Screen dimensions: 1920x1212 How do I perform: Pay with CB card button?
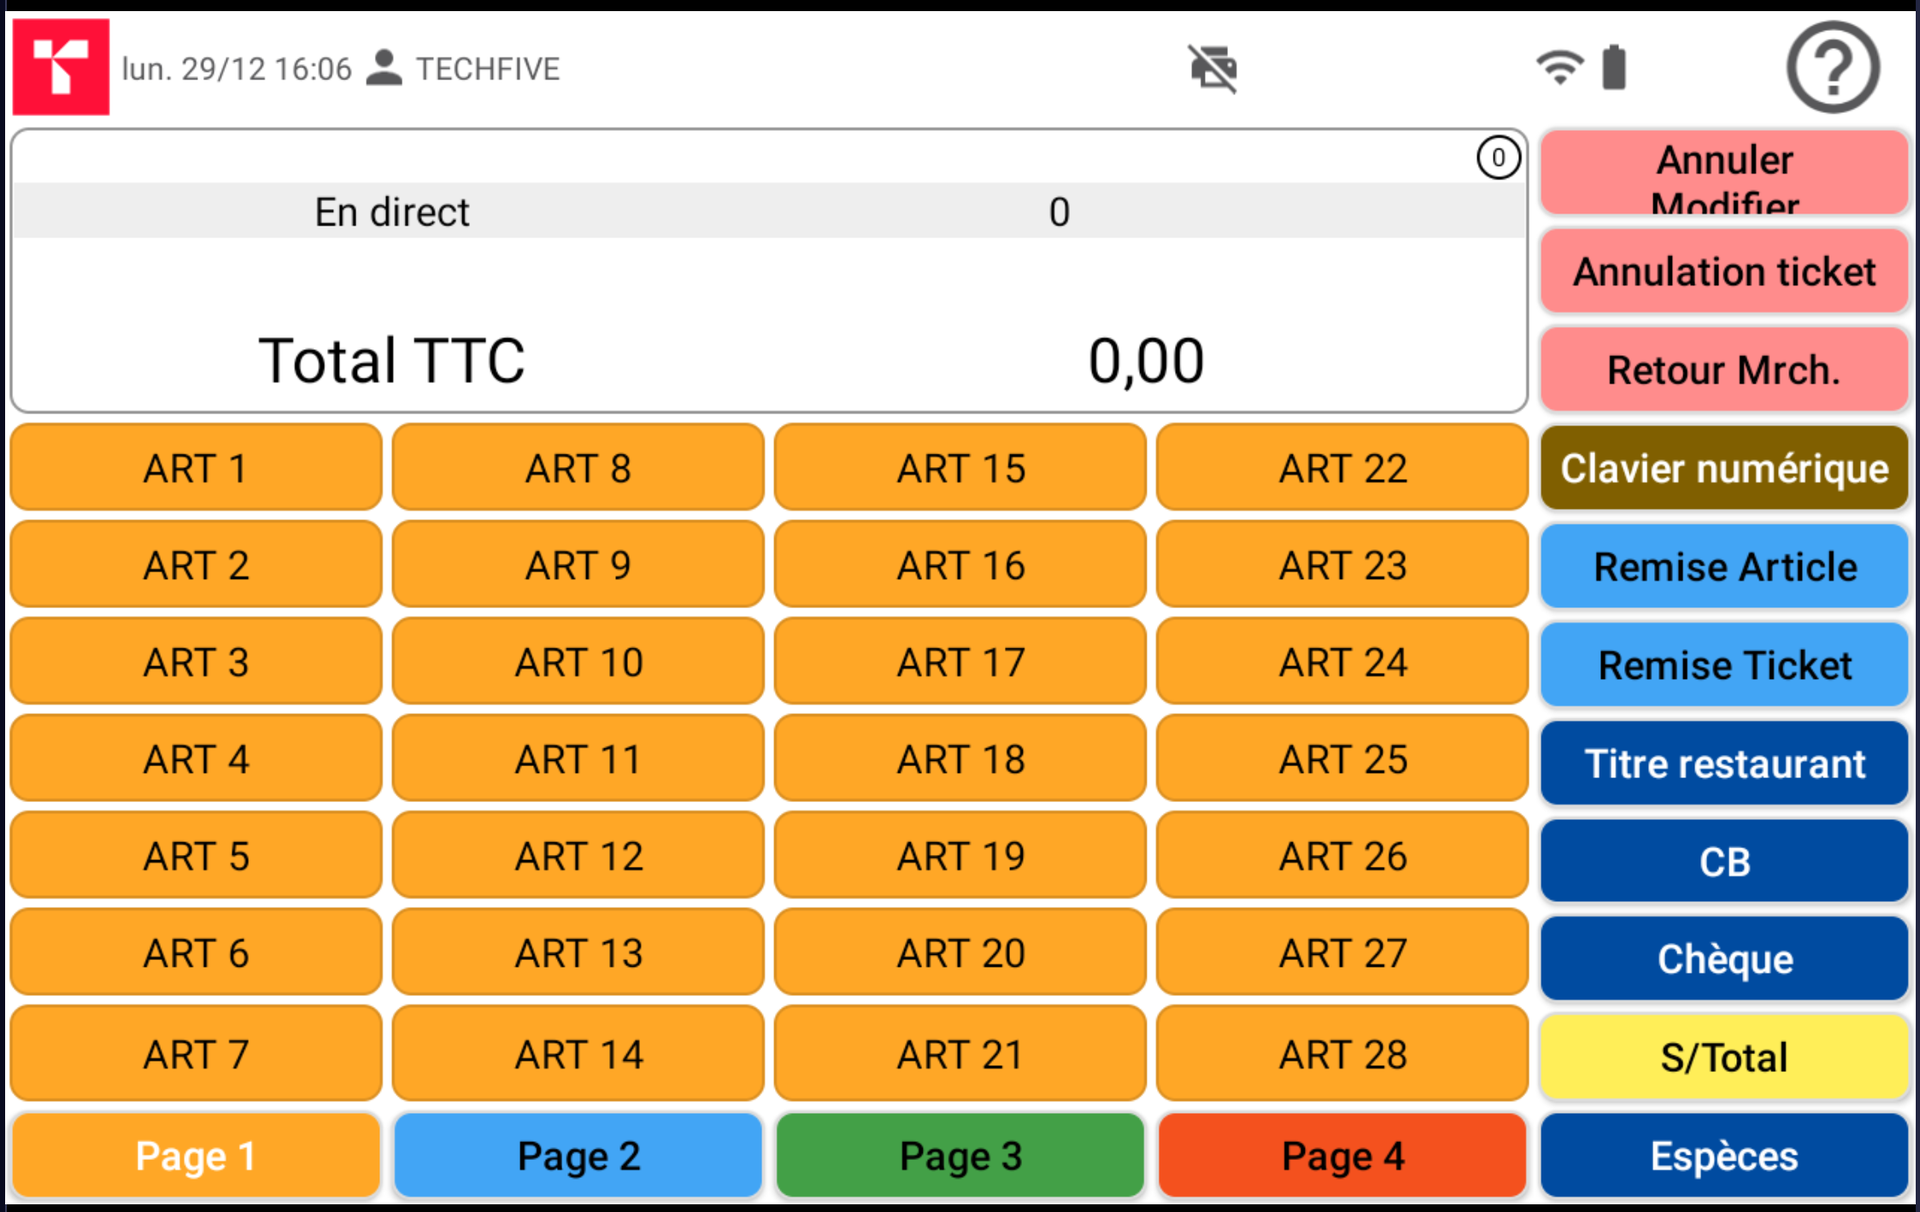(x=1724, y=861)
